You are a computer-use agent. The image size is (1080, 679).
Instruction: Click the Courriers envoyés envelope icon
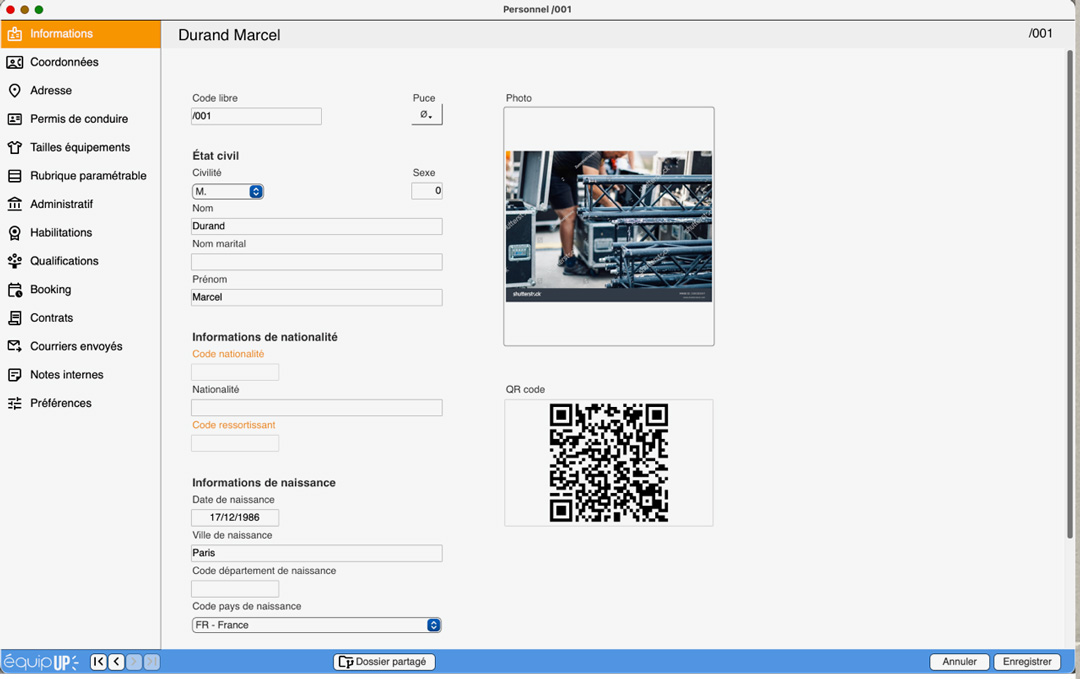(x=14, y=347)
